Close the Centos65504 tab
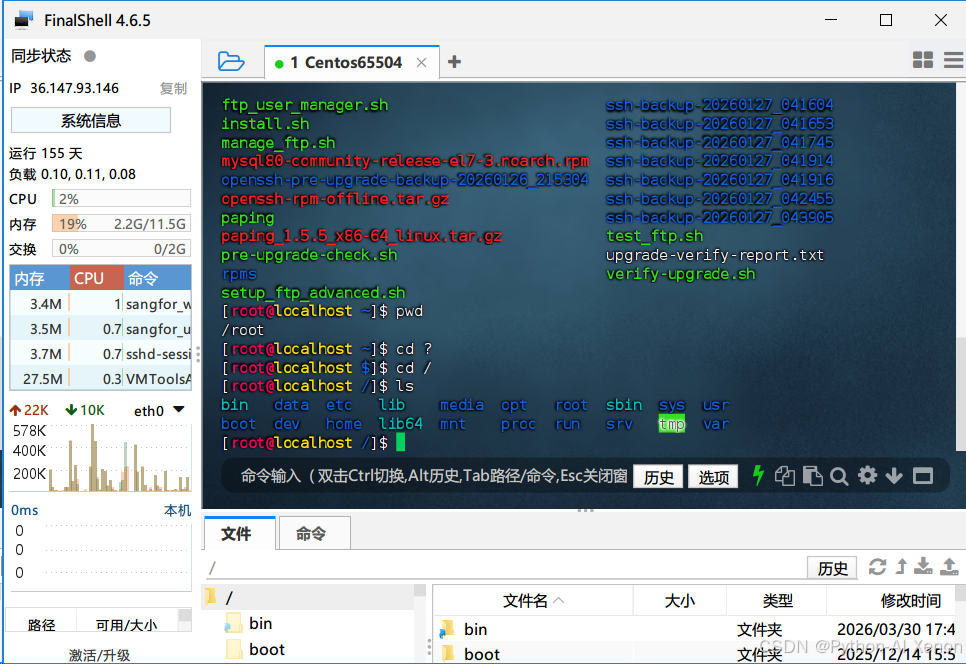The height and width of the screenshot is (664, 966). (421, 62)
